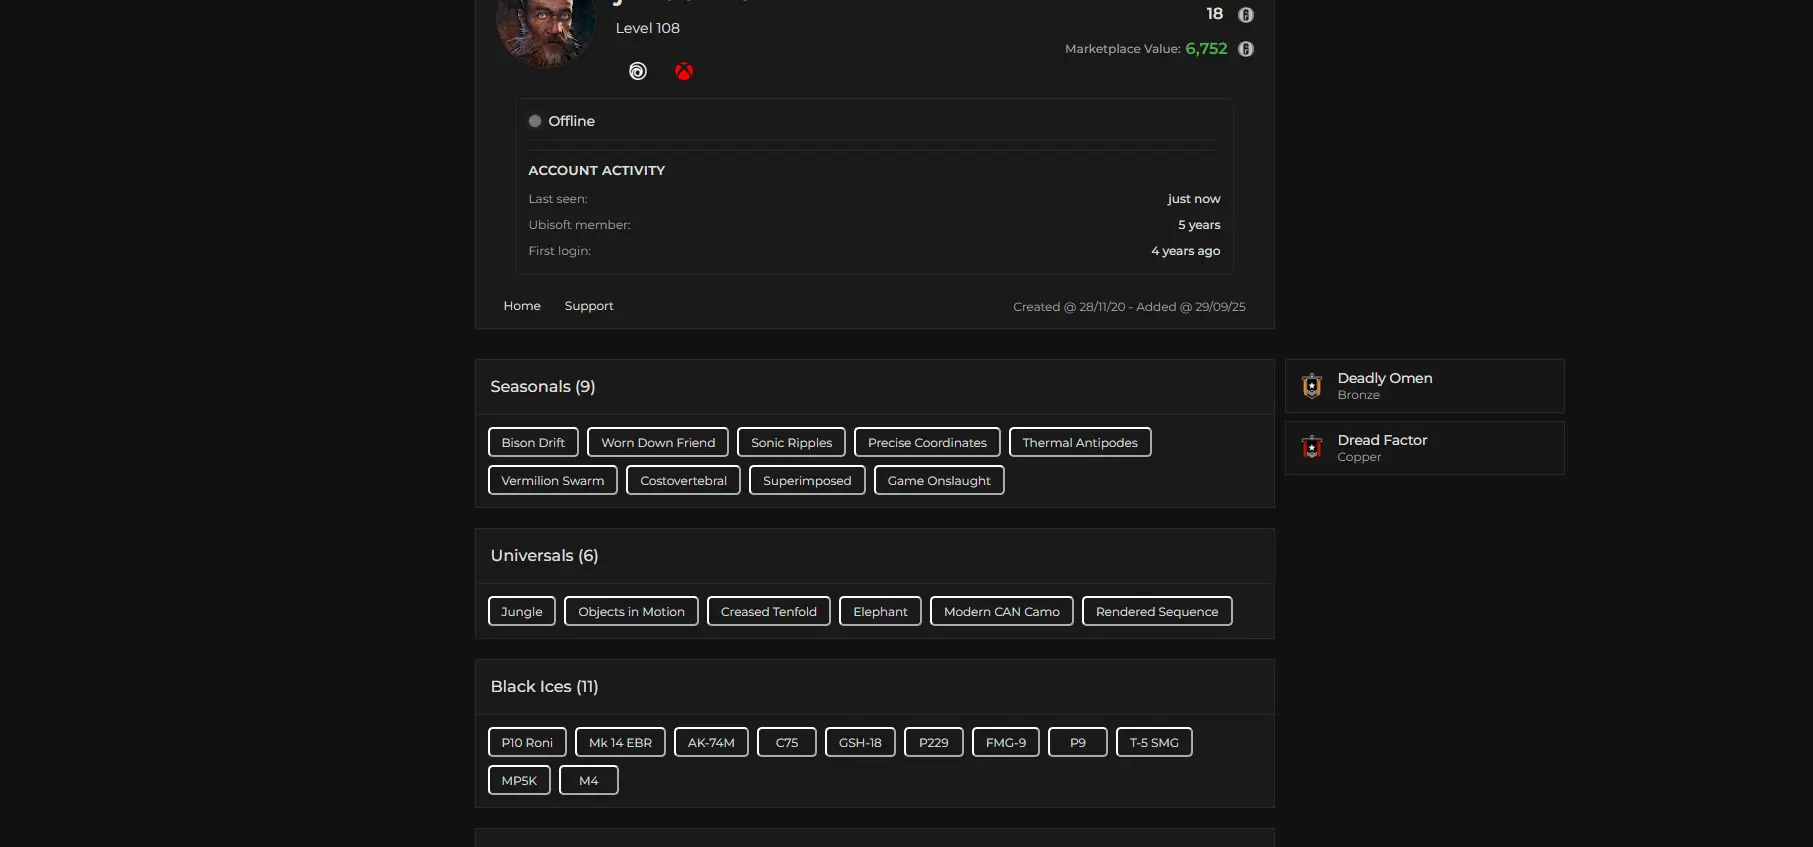Screen dimensions: 1813x847
Task: Select the Modern CAN Camo tag
Action: tap(1002, 611)
